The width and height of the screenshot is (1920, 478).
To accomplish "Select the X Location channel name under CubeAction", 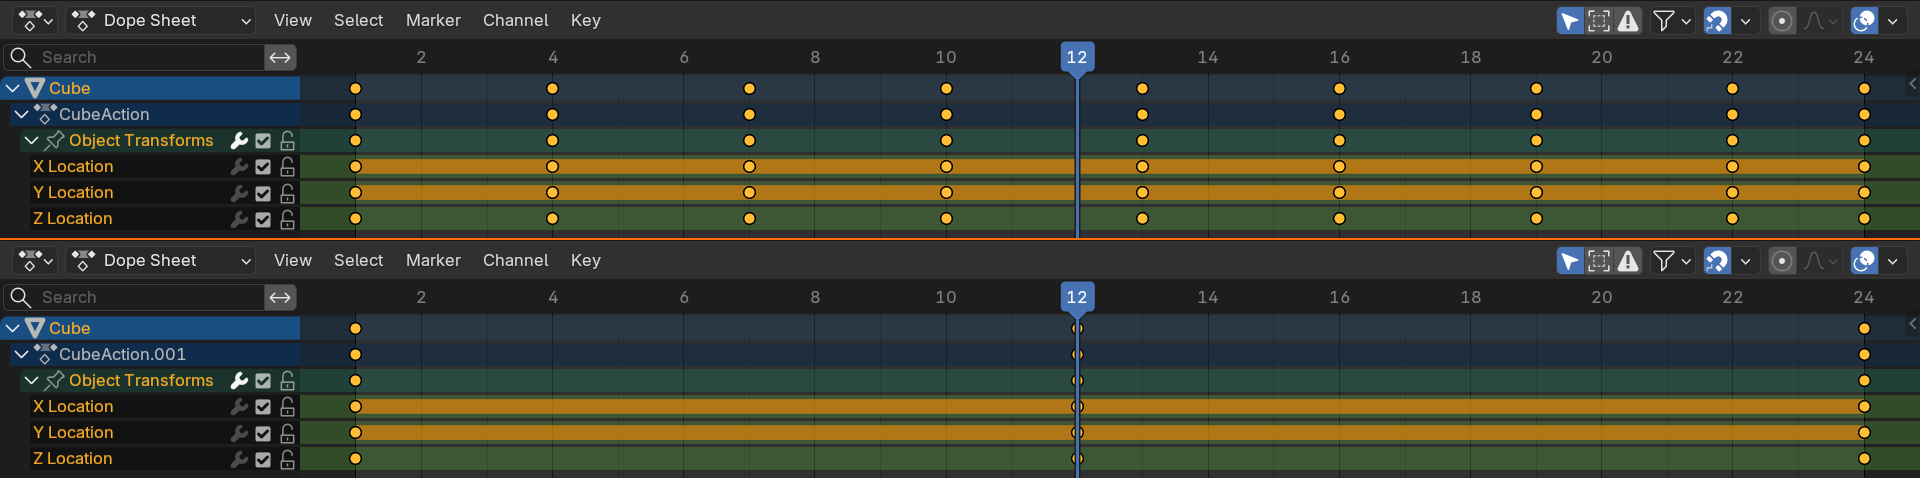I will pos(73,166).
